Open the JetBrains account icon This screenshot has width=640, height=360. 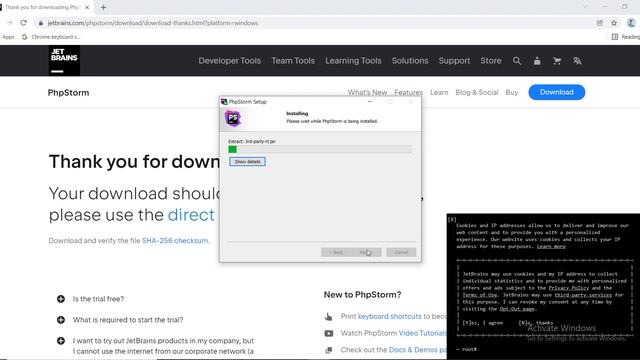(x=537, y=61)
